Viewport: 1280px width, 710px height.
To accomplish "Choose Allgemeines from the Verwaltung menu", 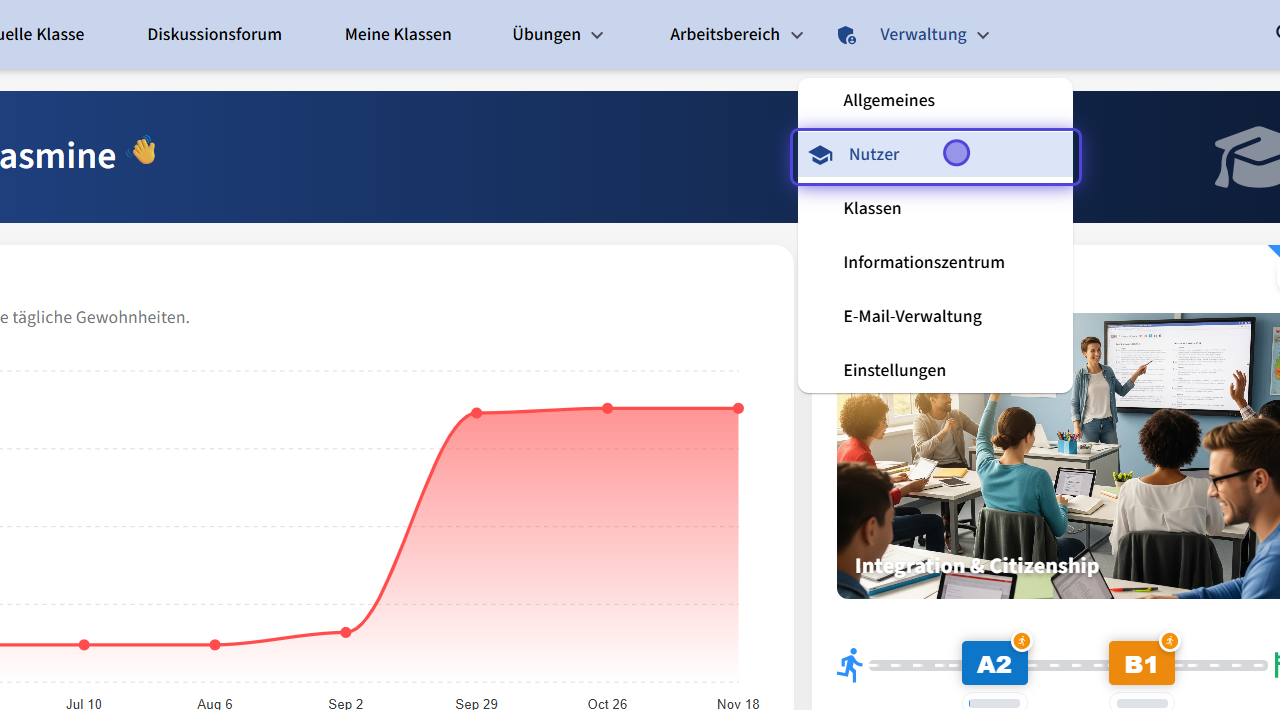I will coord(889,100).
